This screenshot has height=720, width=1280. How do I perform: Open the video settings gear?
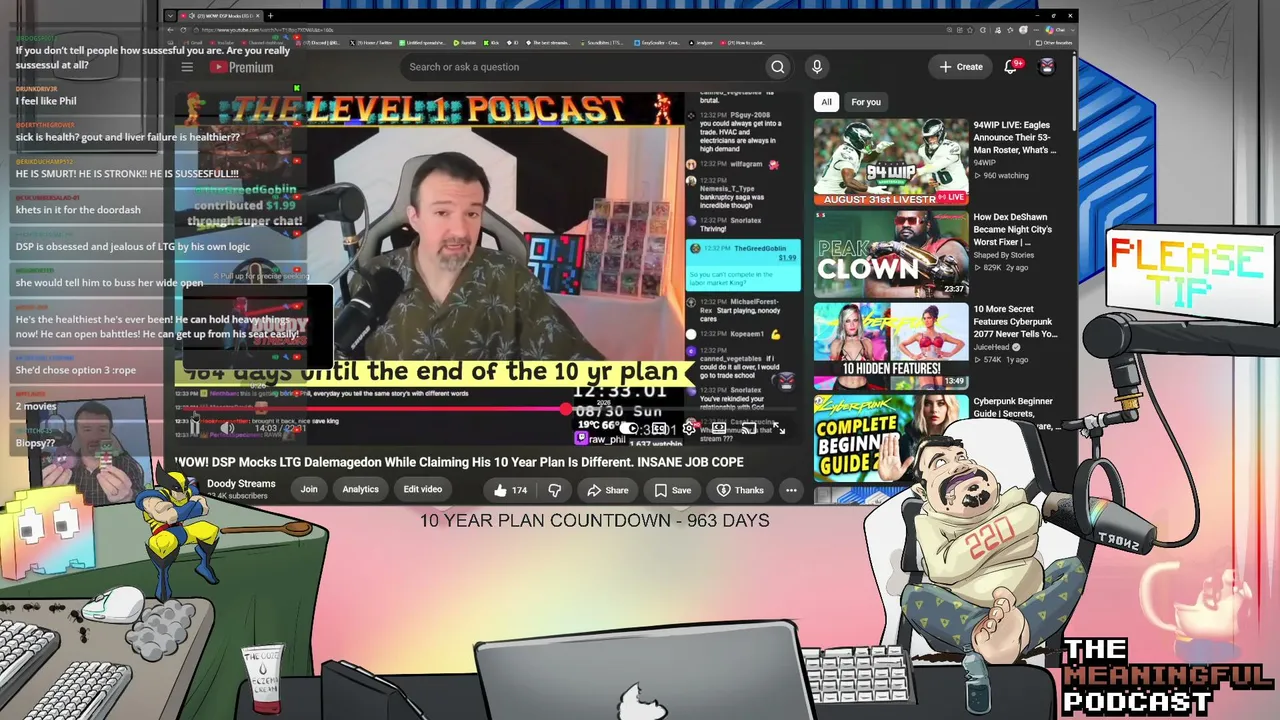pyautogui.click(x=689, y=428)
